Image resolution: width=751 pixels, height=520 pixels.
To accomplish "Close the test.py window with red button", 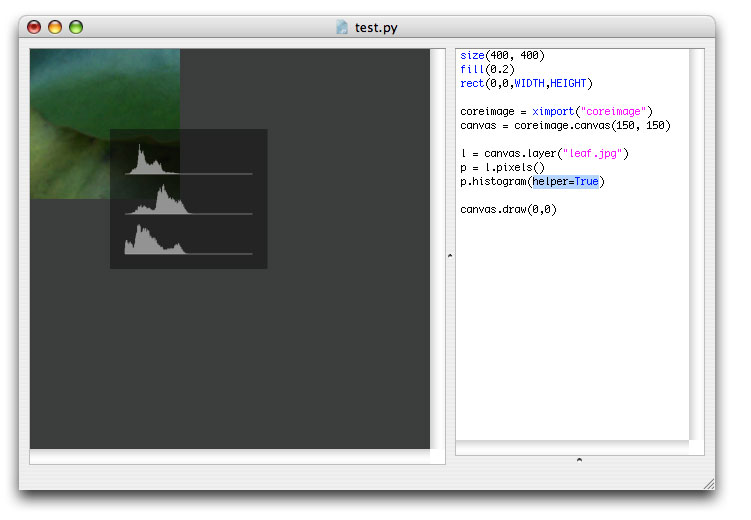I will 34,27.
